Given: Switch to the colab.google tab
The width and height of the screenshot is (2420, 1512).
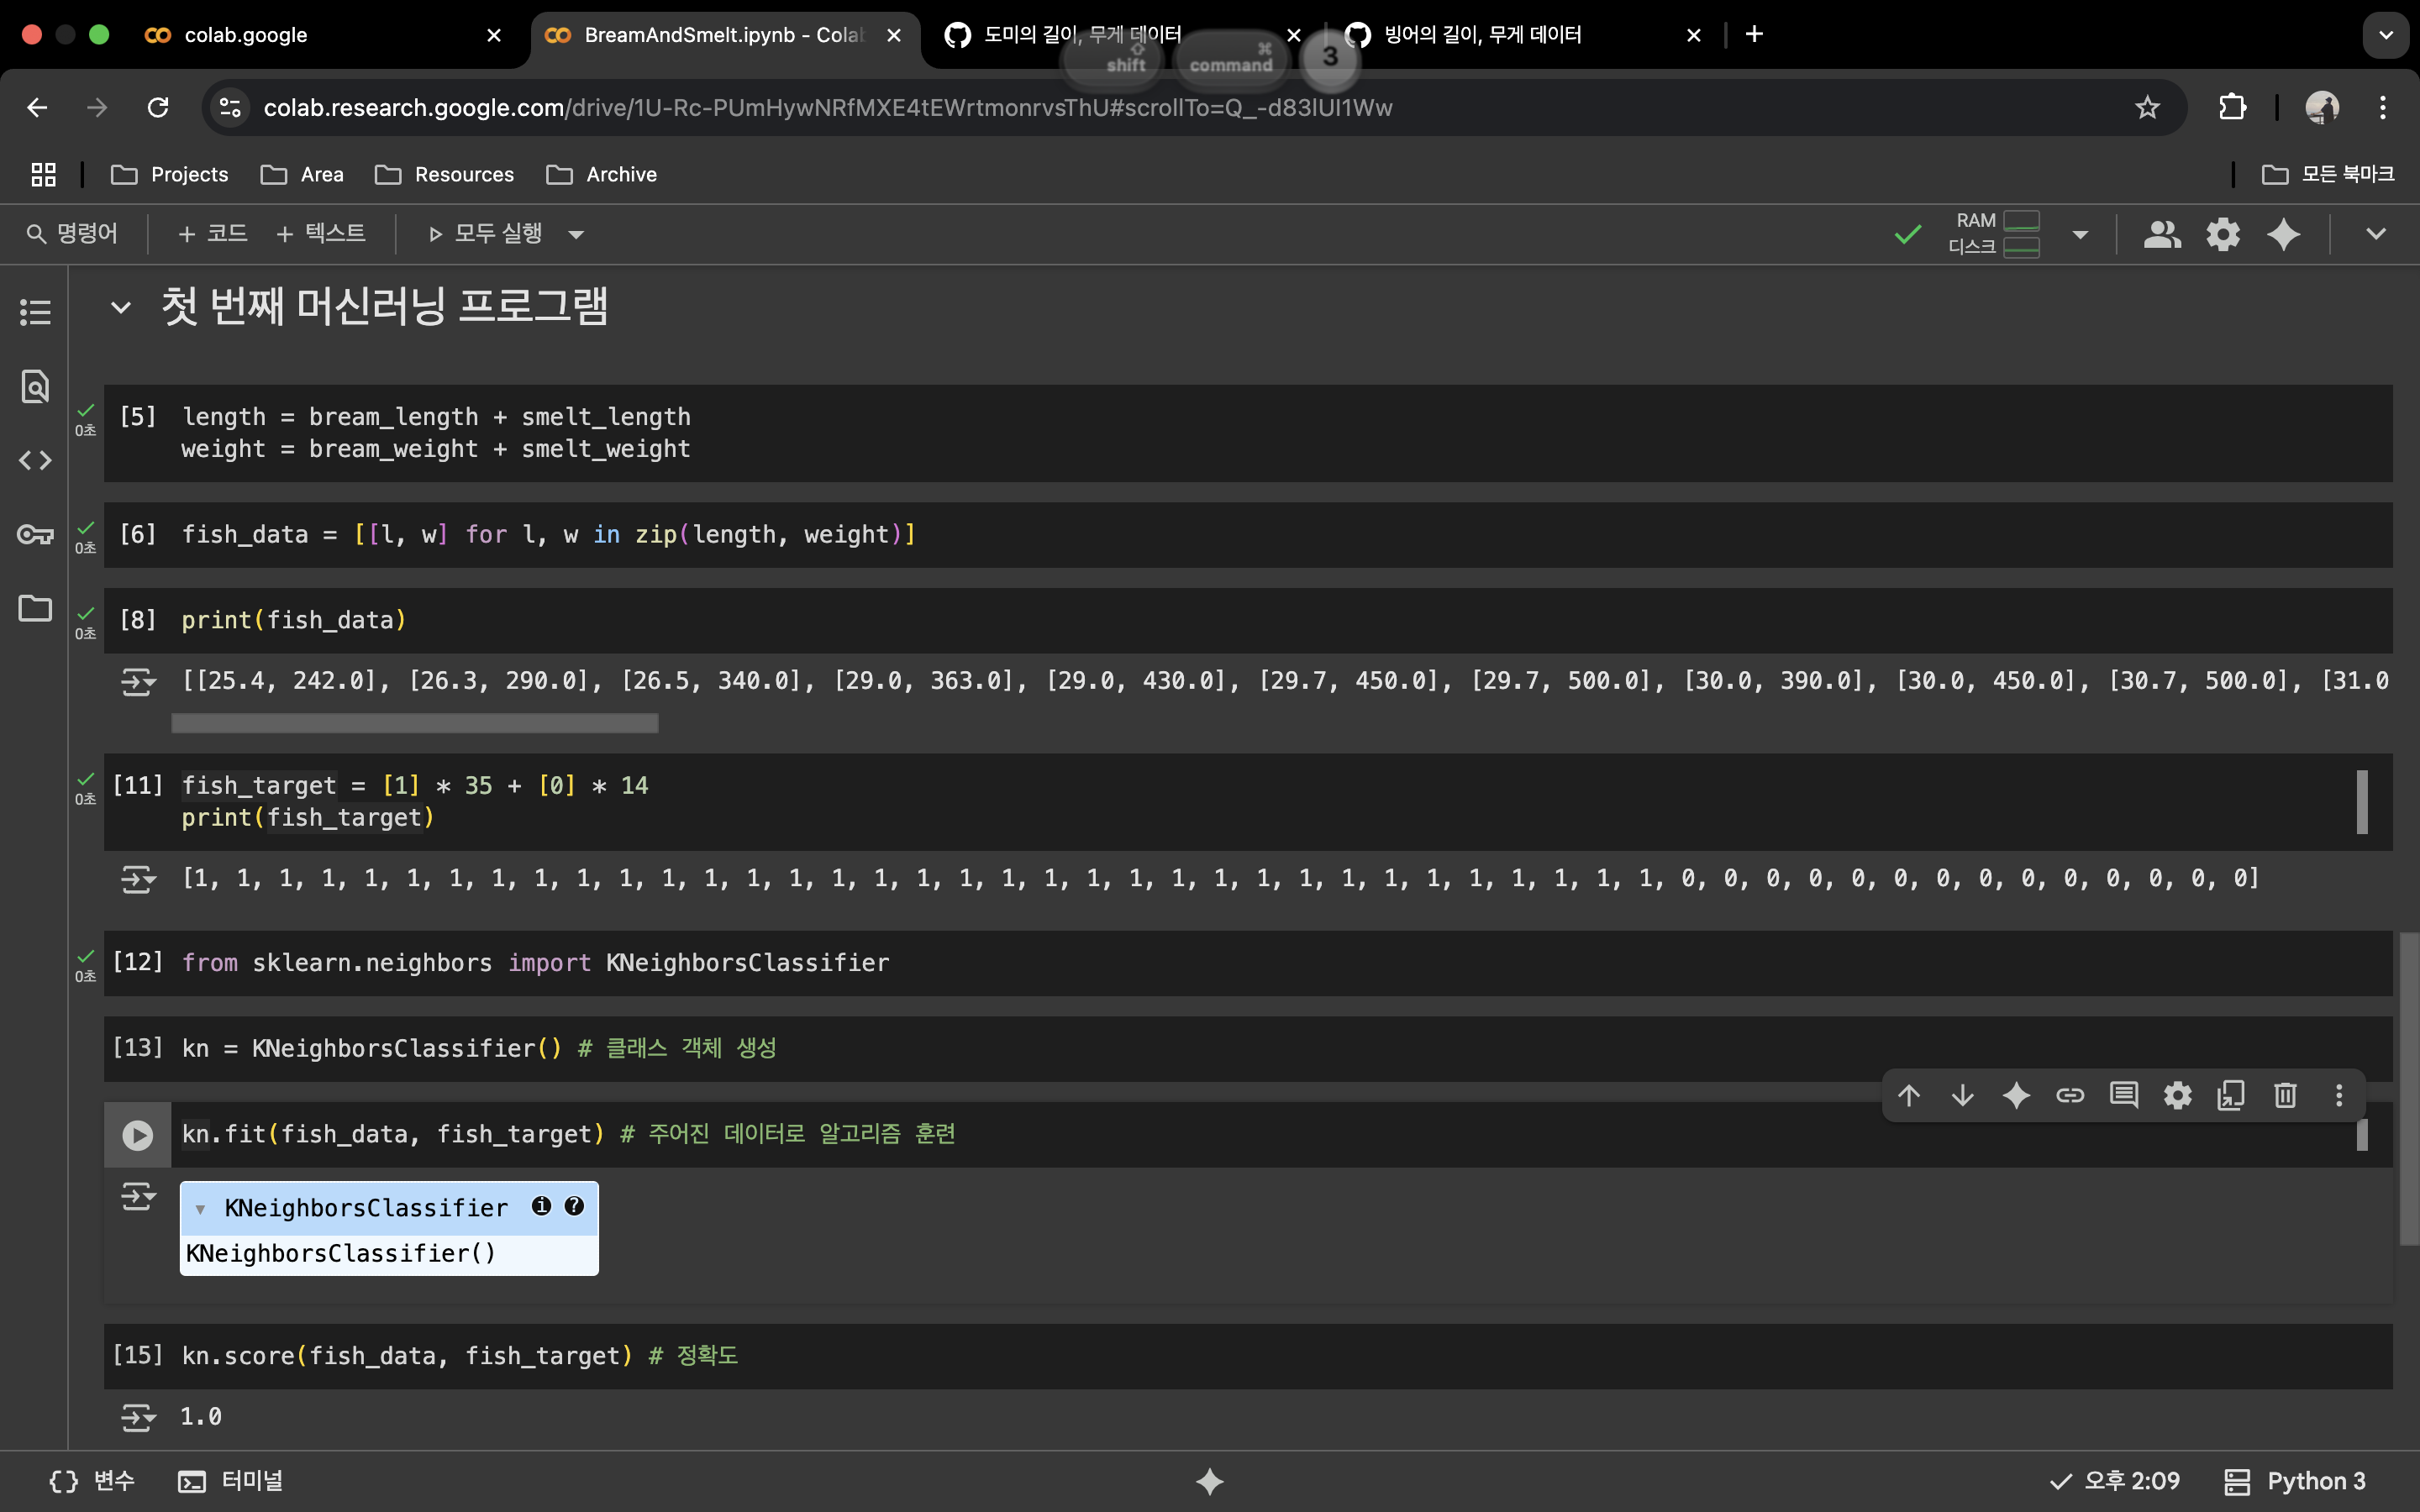Looking at the screenshot, I should (245, 35).
